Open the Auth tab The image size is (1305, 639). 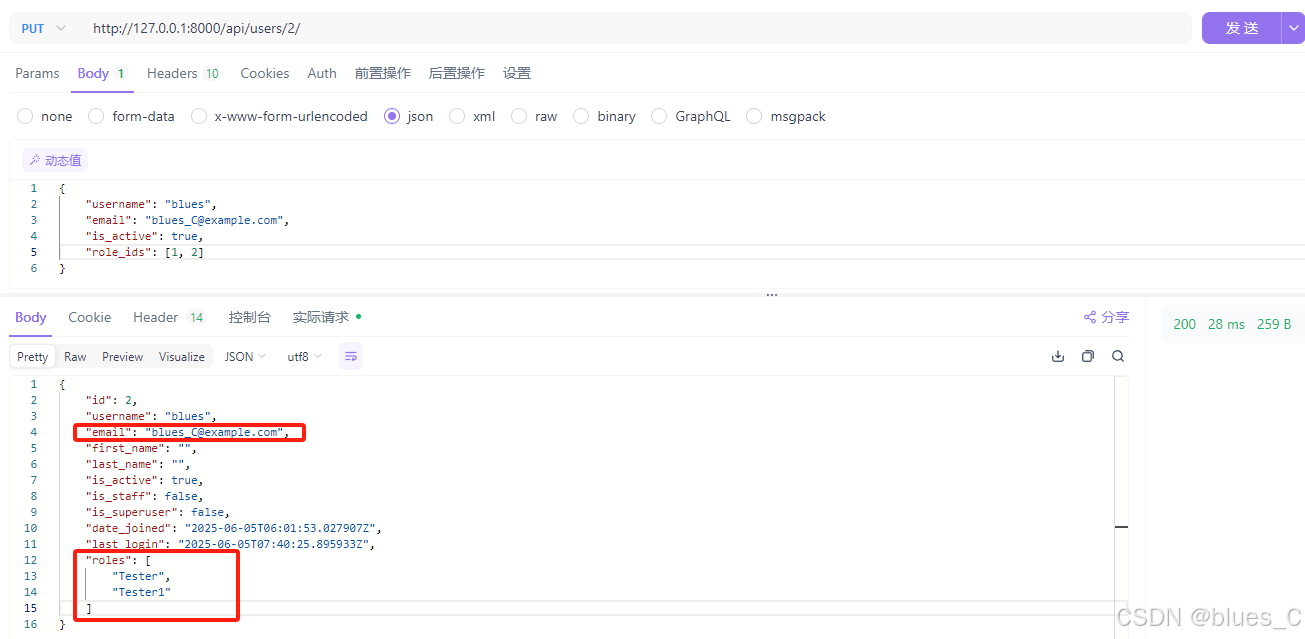tap(322, 73)
